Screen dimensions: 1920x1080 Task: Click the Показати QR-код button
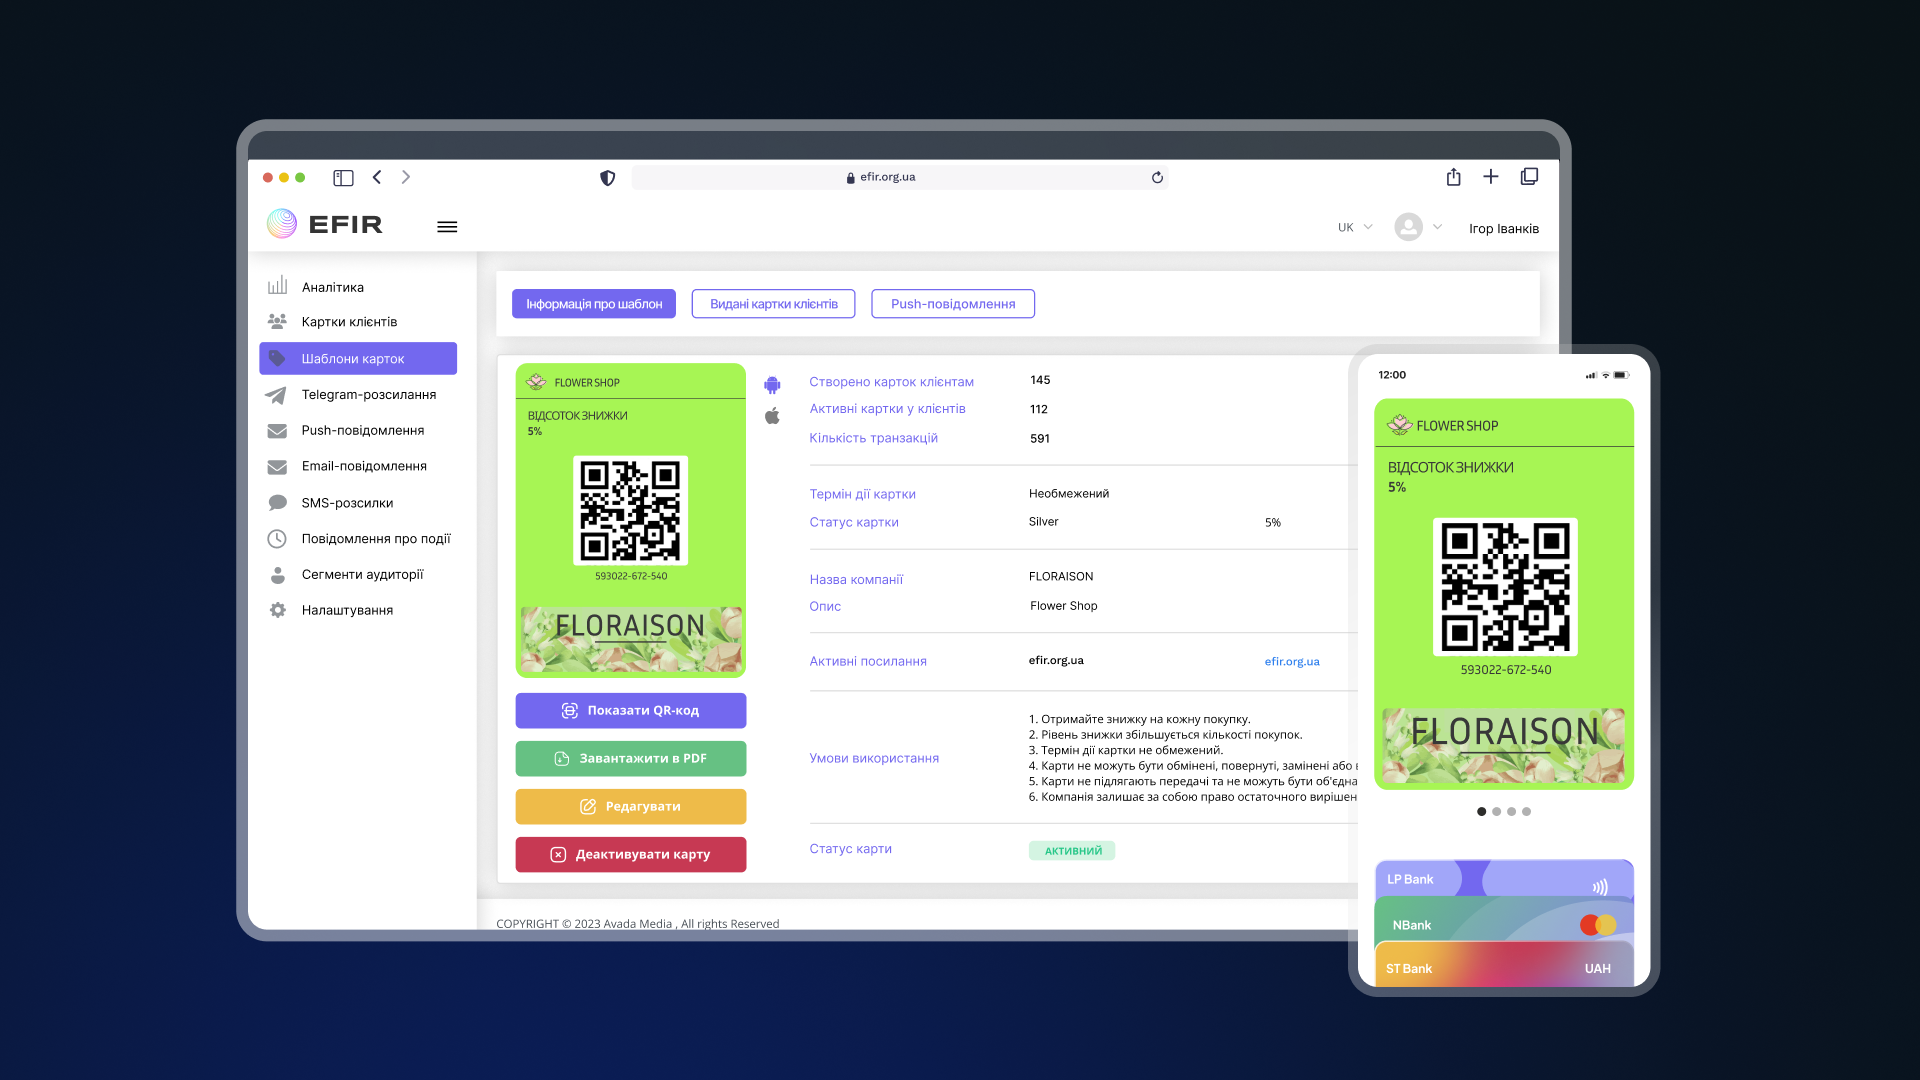pyautogui.click(x=631, y=711)
